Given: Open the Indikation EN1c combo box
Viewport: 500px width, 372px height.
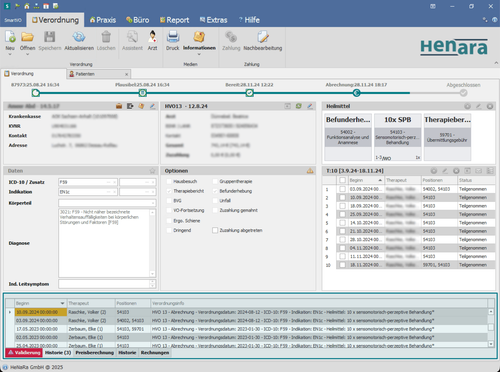Looking at the screenshot, I should (x=88, y=192).
